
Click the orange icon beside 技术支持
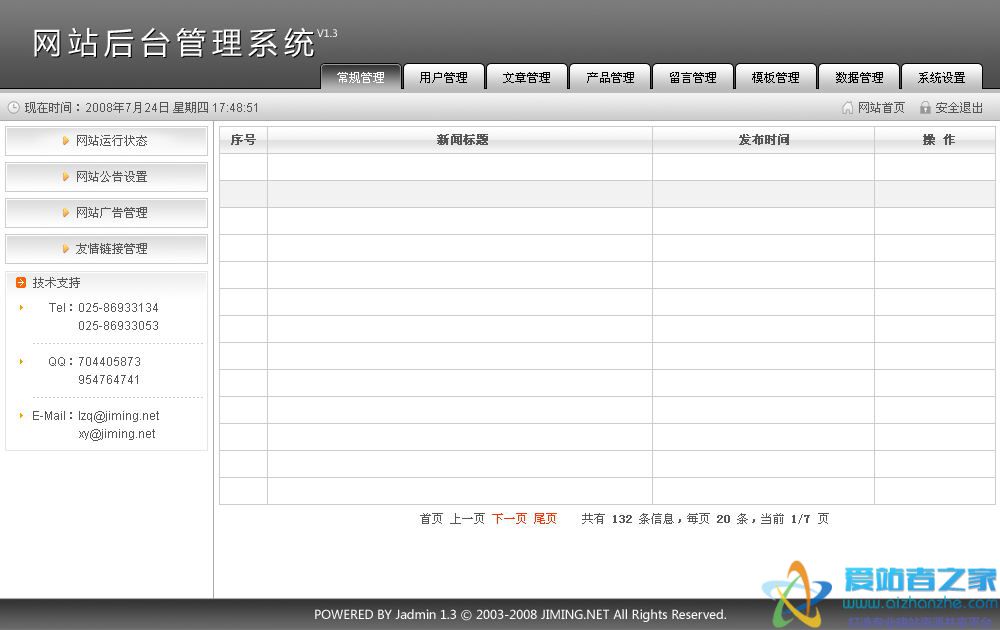pyautogui.click(x=21, y=283)
